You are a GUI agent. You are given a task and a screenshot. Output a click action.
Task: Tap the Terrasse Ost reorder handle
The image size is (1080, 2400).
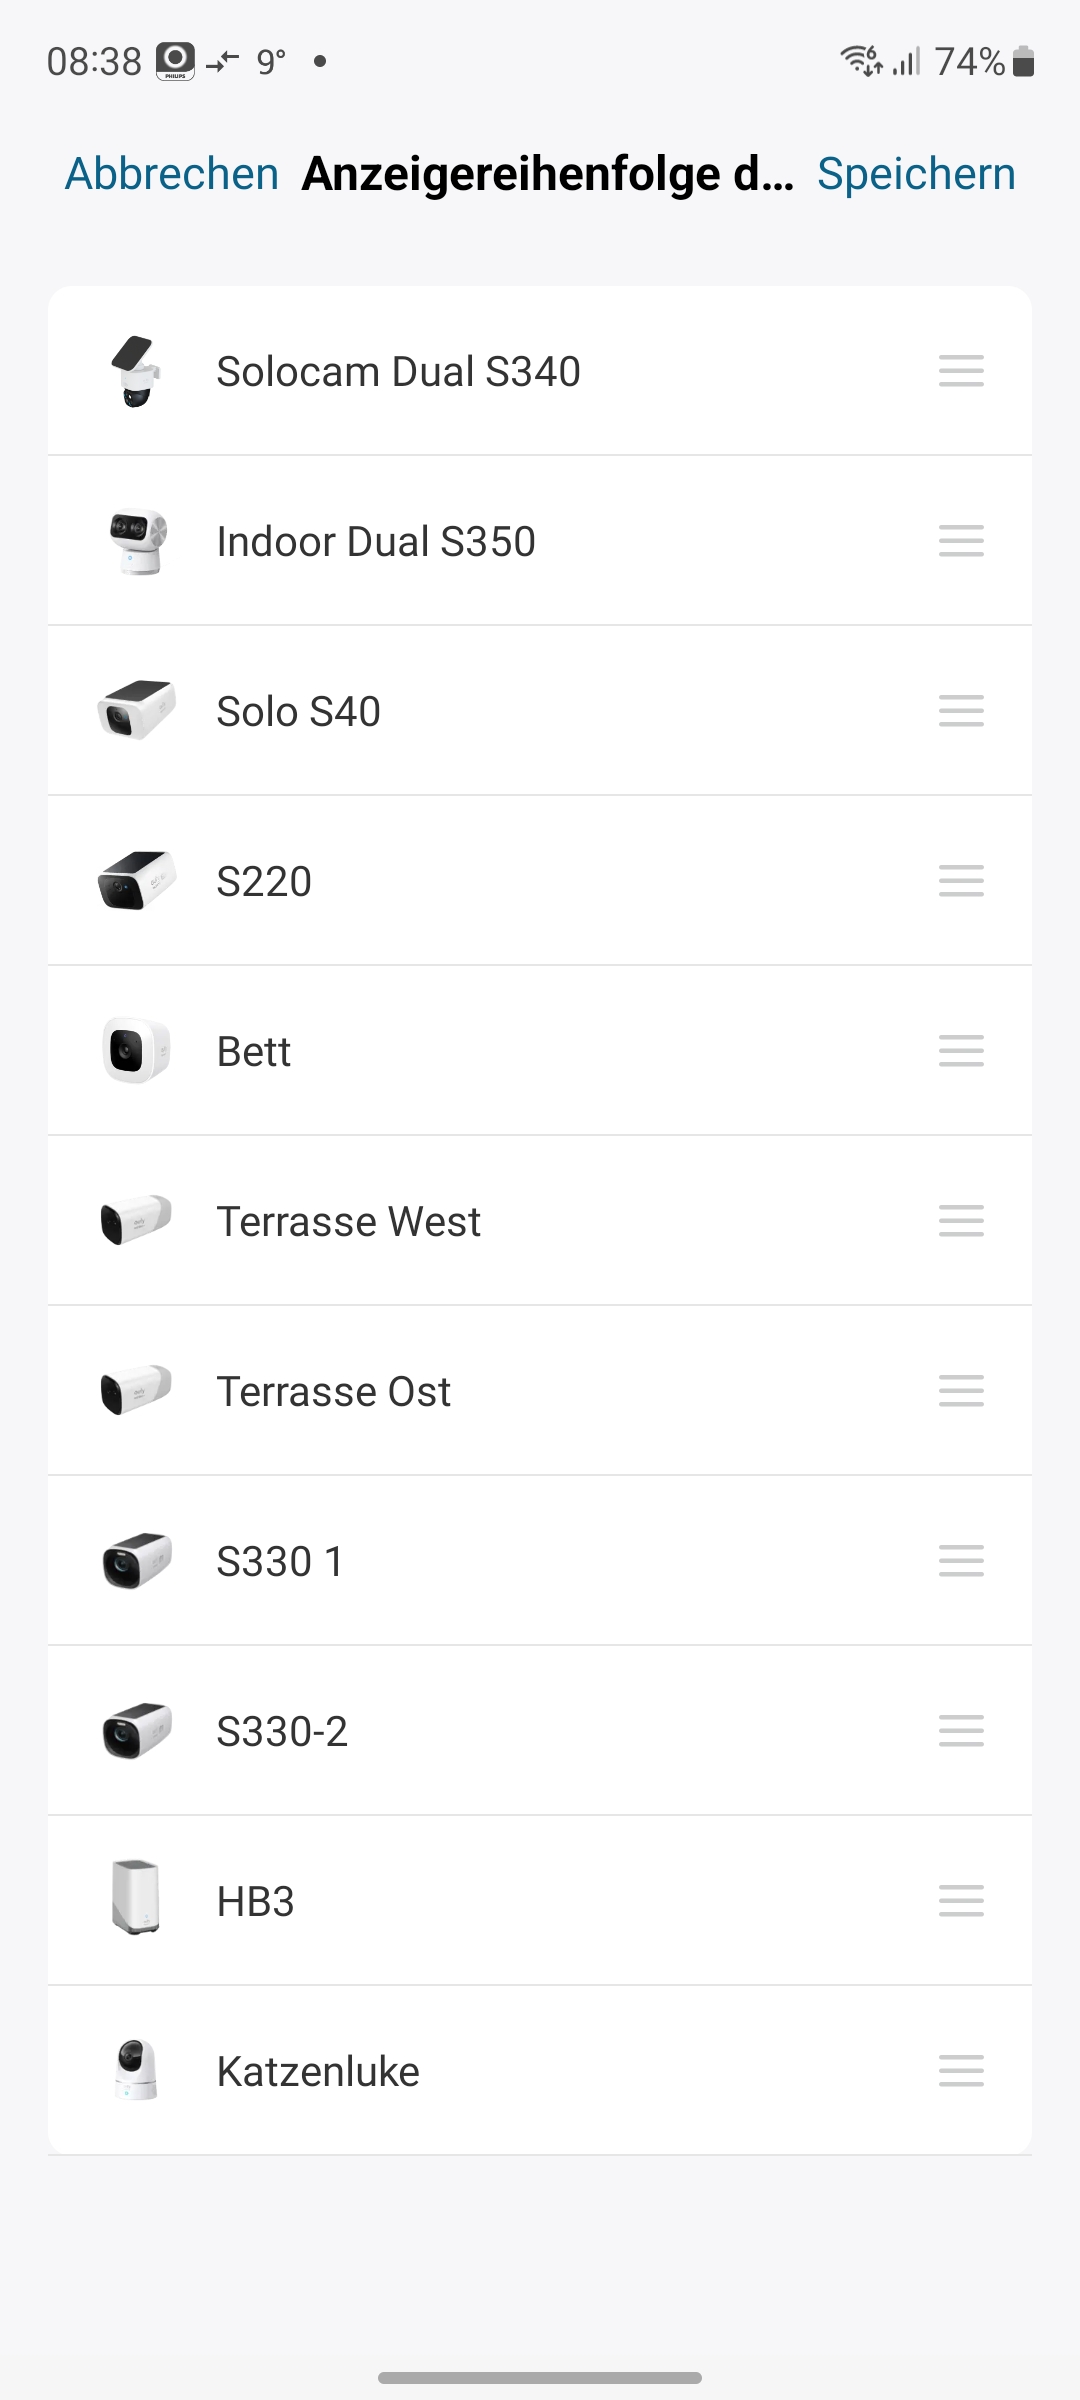coord(961,1391)
